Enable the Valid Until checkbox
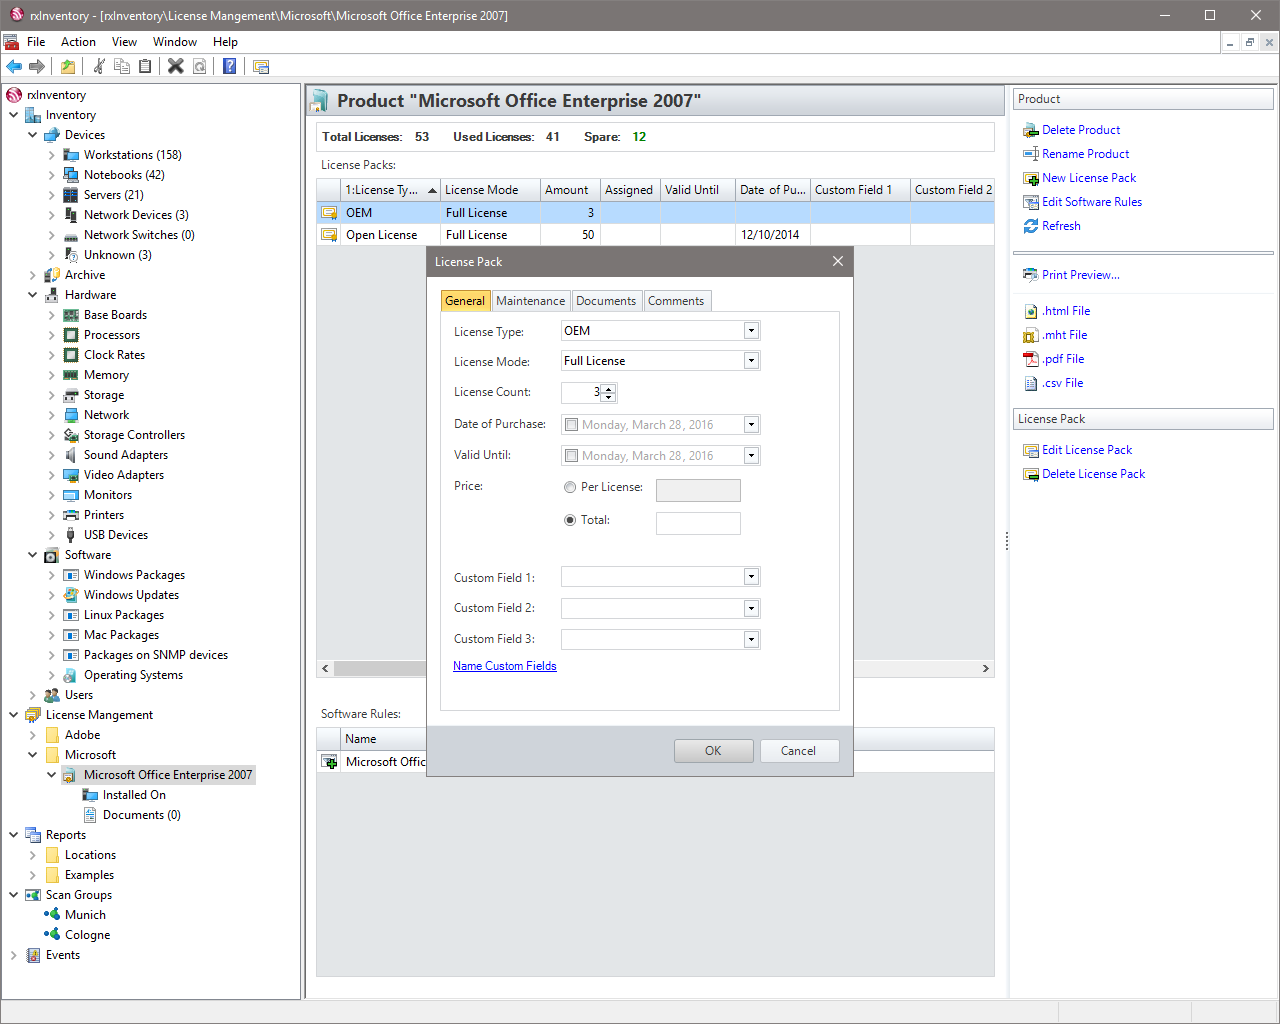 [x=572, y=456]
